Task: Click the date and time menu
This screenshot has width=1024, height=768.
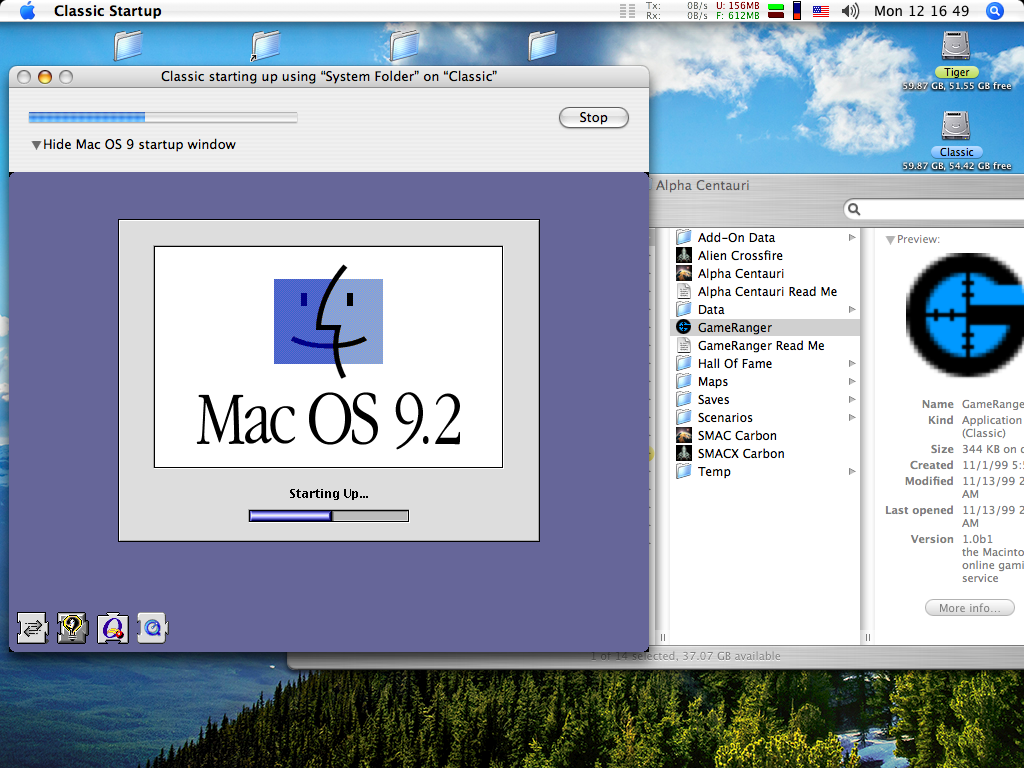Action: coord(921,11)
